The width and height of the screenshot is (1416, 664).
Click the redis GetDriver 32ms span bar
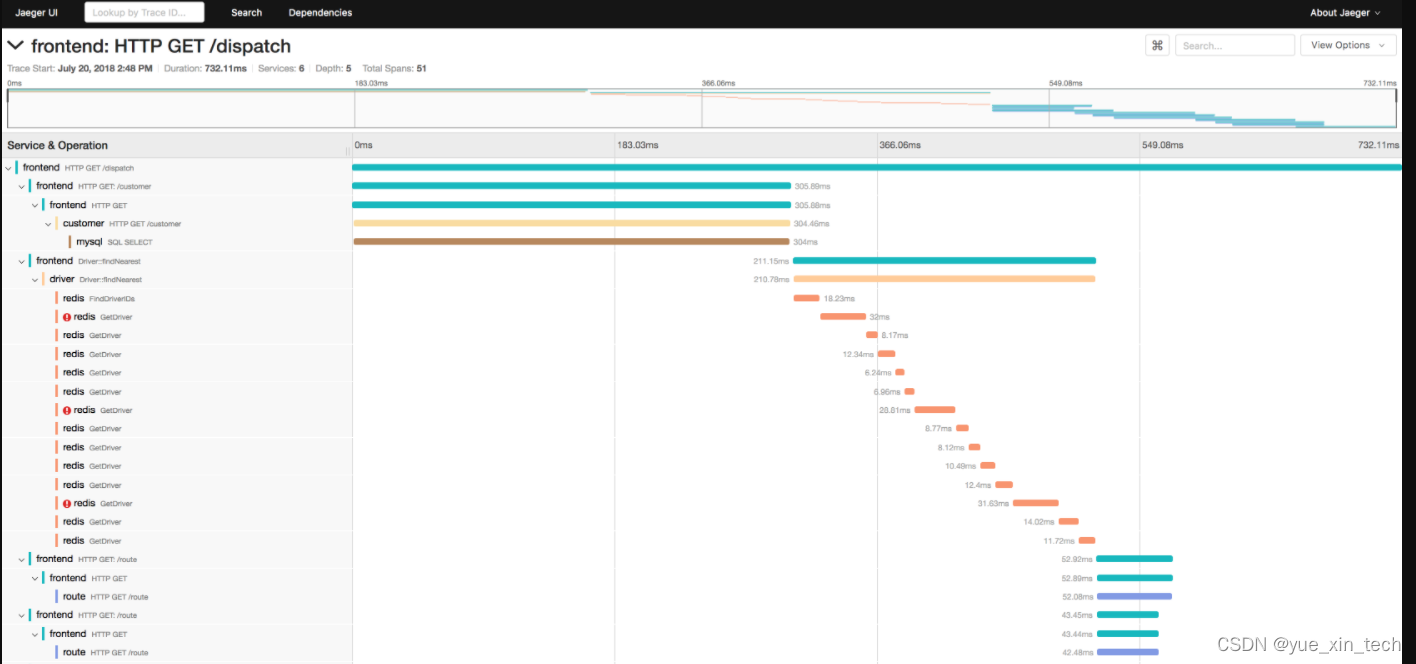pos(843,316)
